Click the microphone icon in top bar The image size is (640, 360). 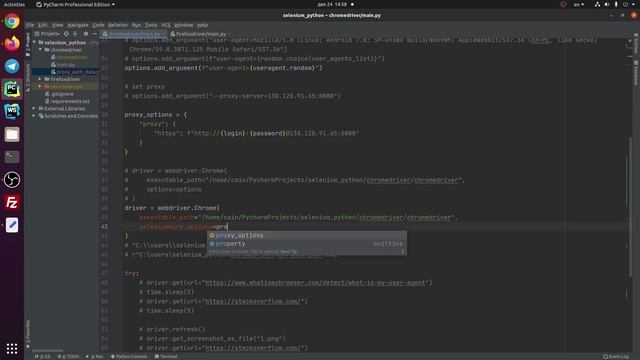[x=616, y=4]
